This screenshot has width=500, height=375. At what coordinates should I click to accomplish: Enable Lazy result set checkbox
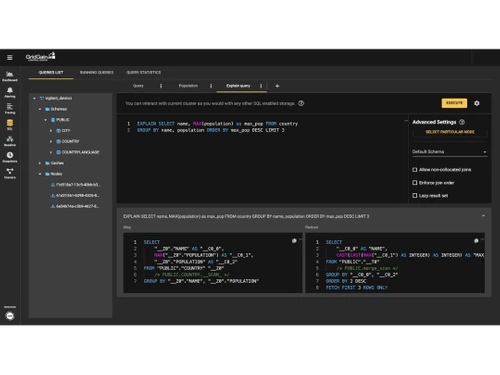415,196
